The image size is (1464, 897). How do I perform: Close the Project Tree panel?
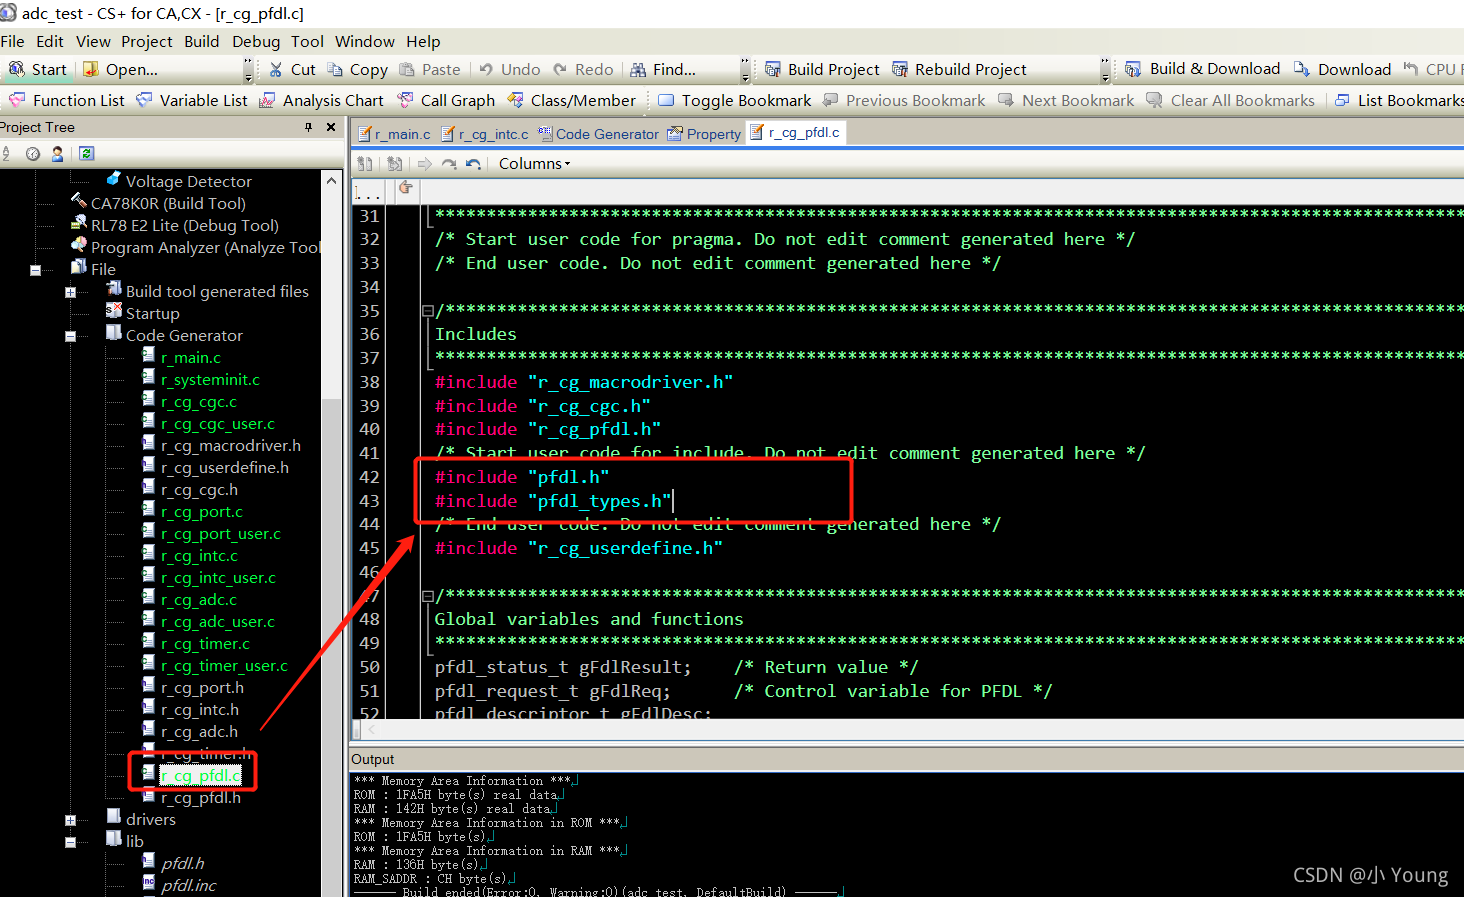331,127
